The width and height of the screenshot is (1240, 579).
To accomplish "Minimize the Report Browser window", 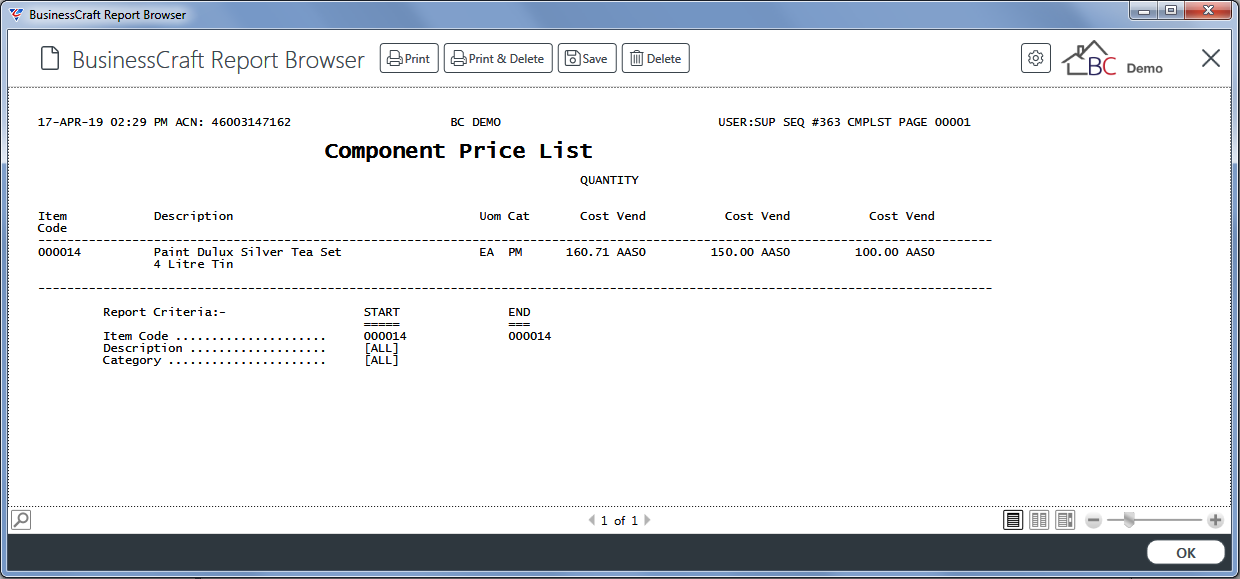I will [1145, 11].
